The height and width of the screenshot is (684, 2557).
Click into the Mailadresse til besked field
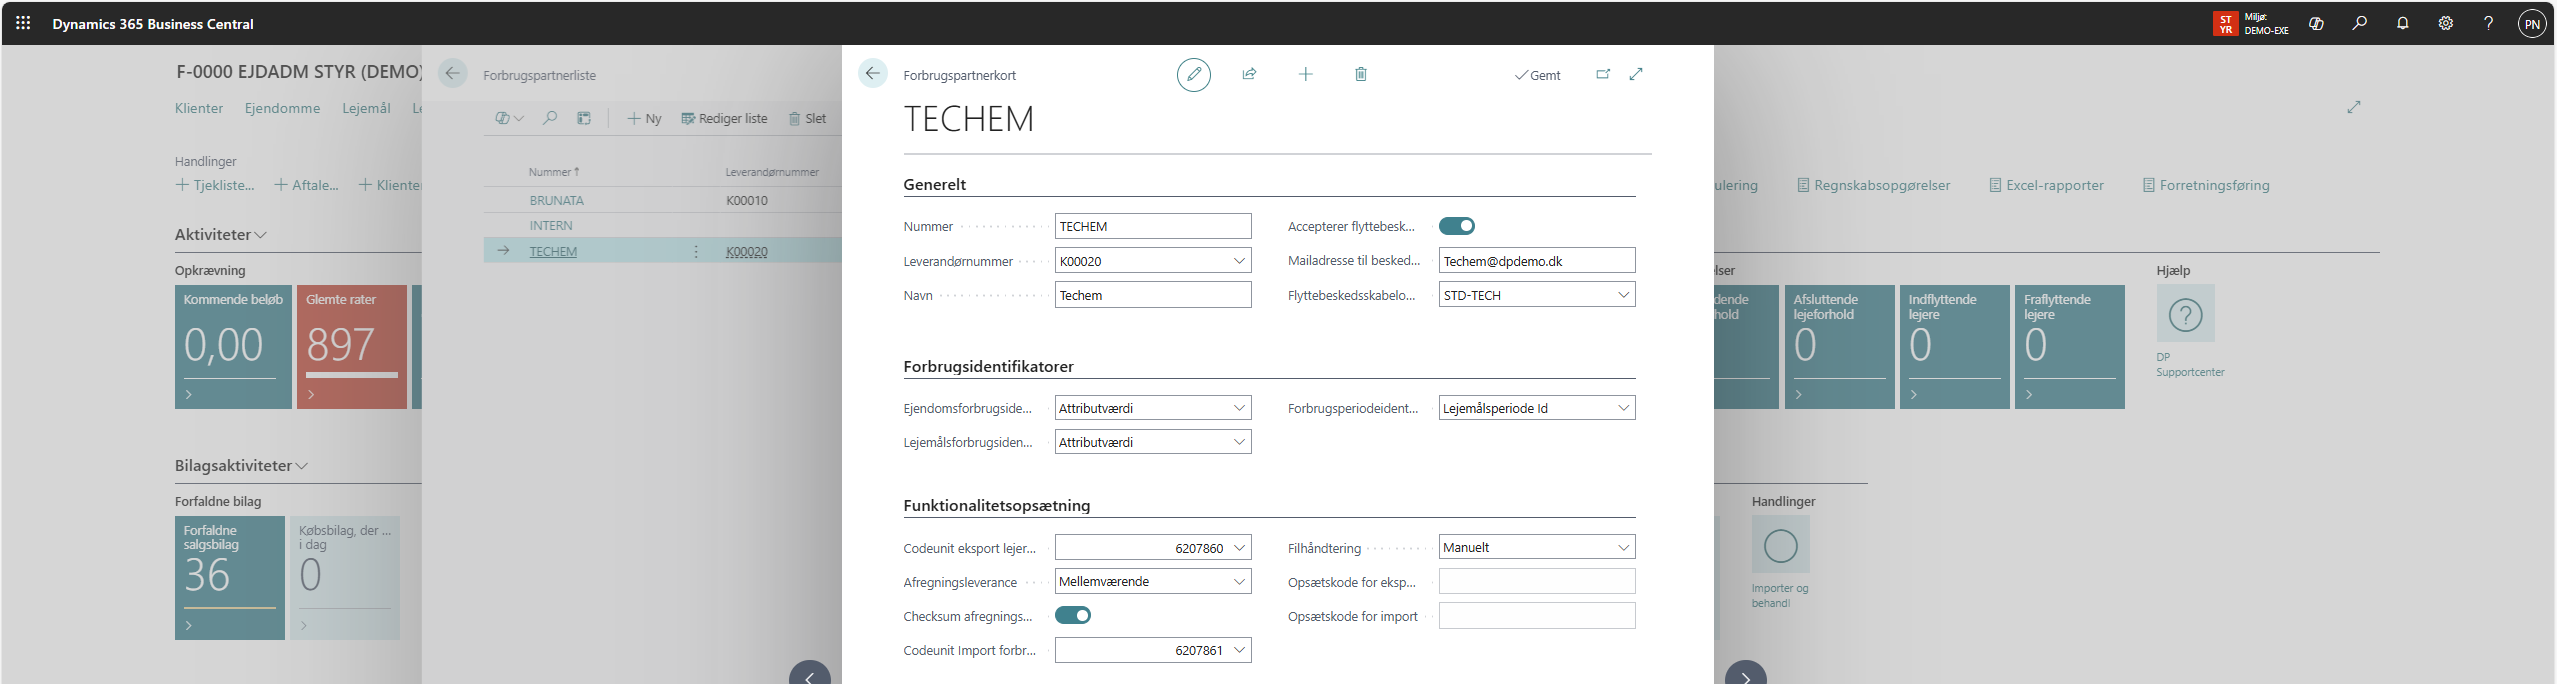coord(1537,261)
